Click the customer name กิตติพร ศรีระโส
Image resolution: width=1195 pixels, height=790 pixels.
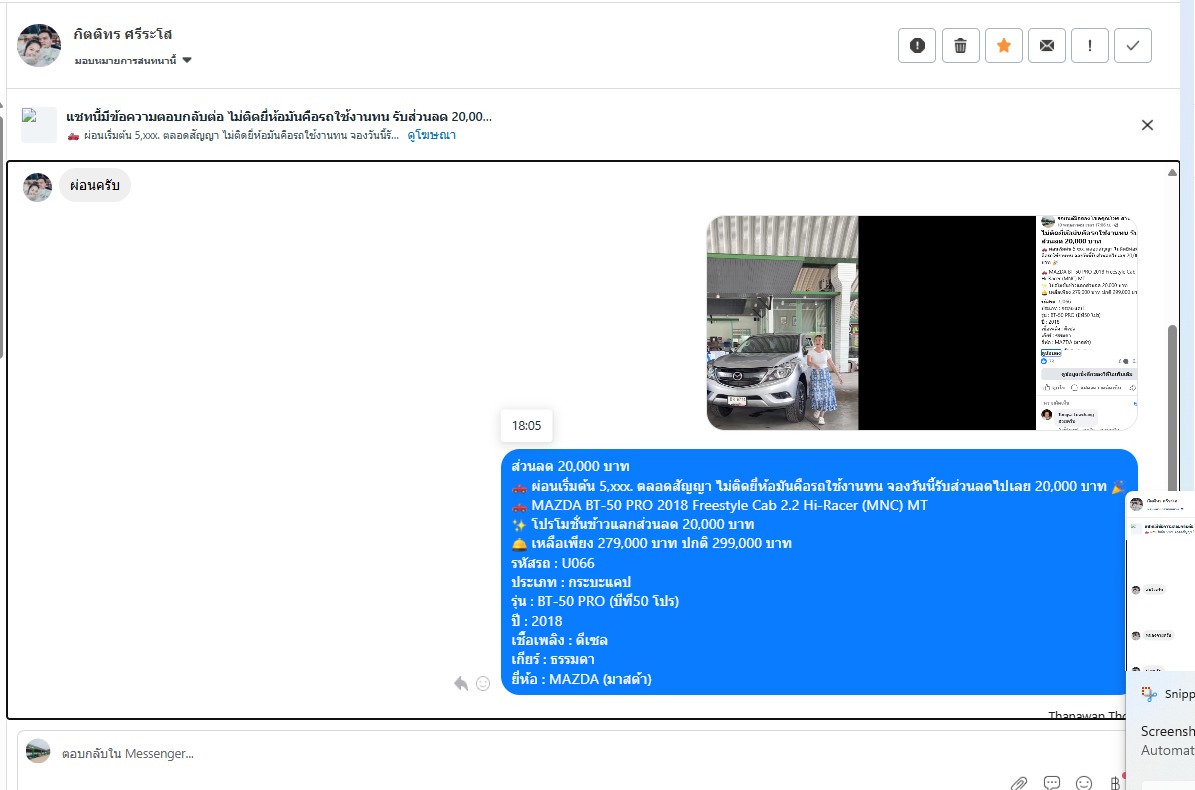tap(123, 34)
